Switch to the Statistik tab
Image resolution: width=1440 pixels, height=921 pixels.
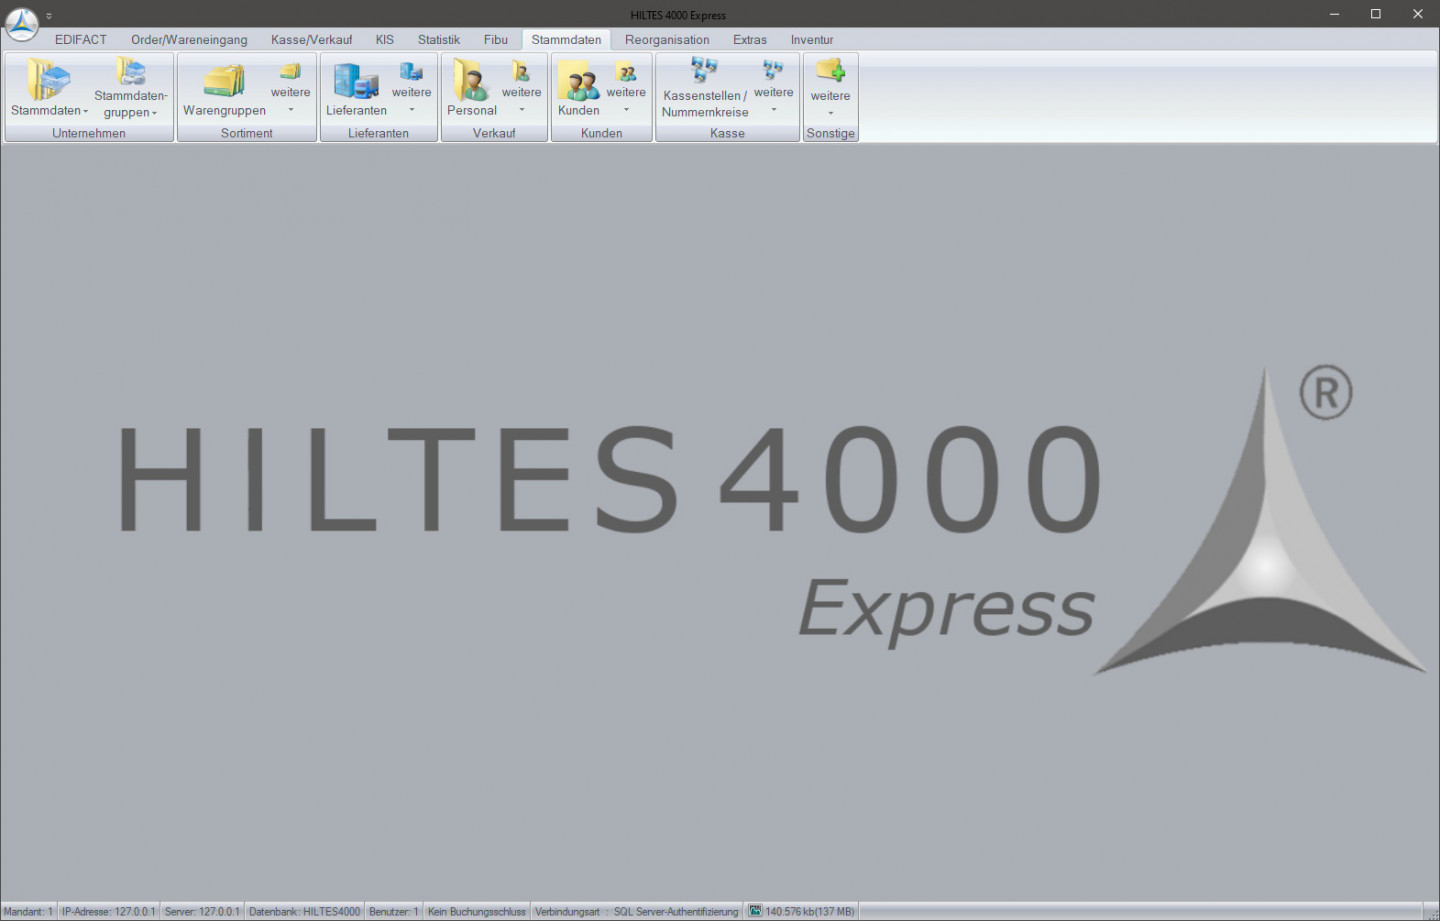click(x=439, y=40)
